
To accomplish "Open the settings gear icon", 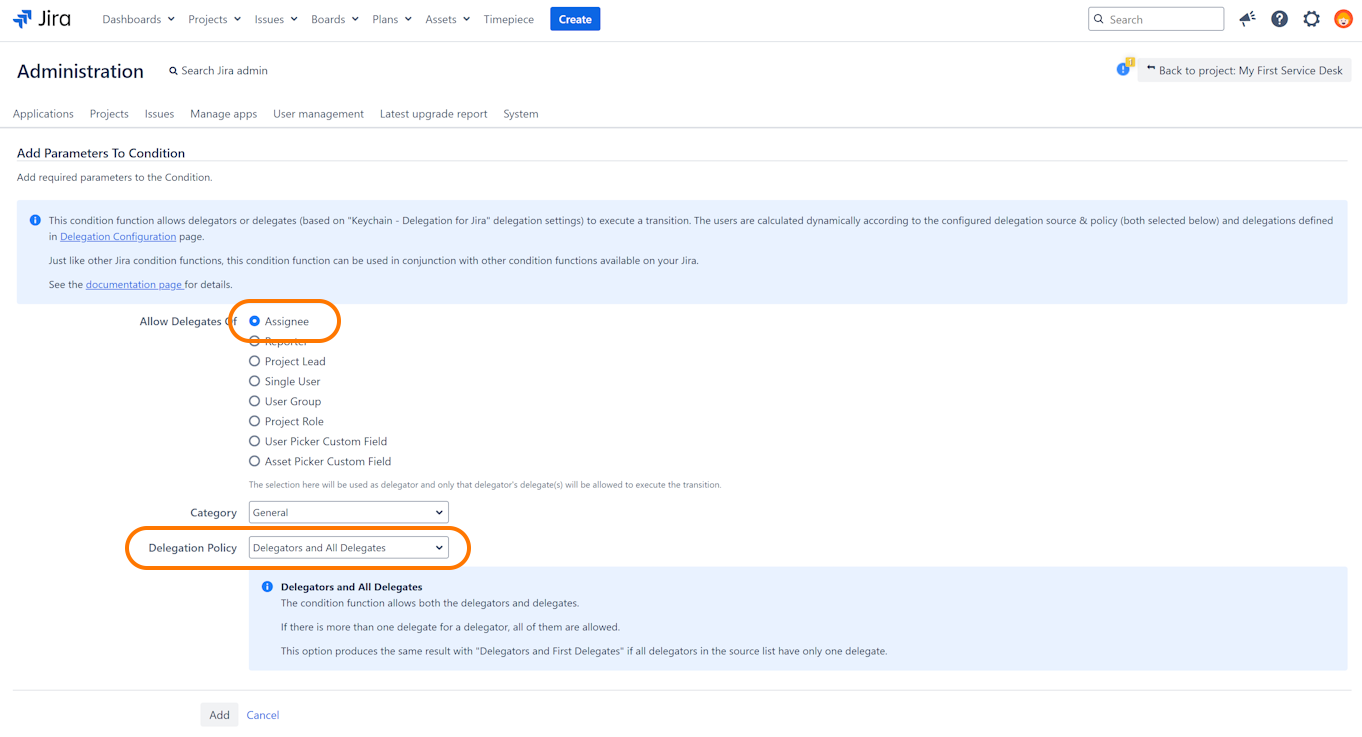I will (1311, 19).
